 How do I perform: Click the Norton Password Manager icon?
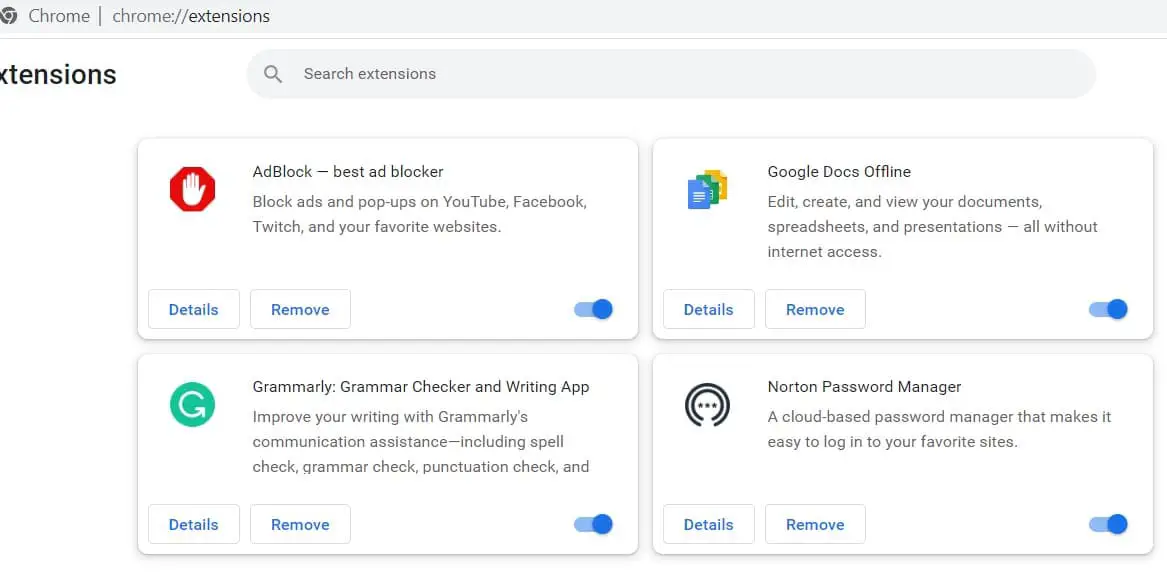click(x=707, y=404)
